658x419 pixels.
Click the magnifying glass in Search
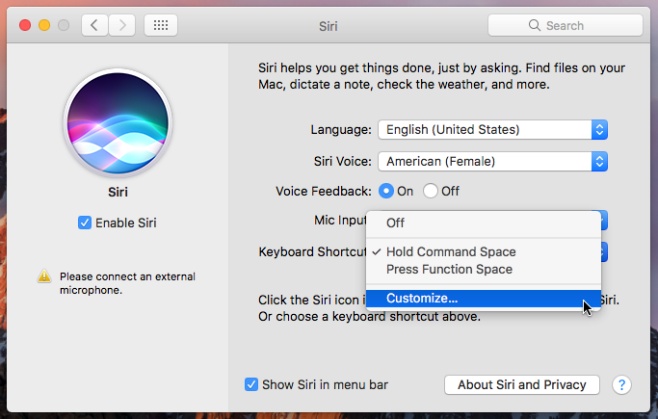click(x=534, y=25)
